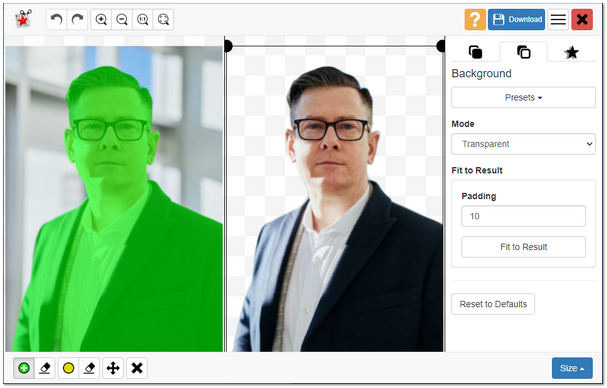Screen dimensions: 607x388
Task: Redo the last undone edit
Action: 77,19
